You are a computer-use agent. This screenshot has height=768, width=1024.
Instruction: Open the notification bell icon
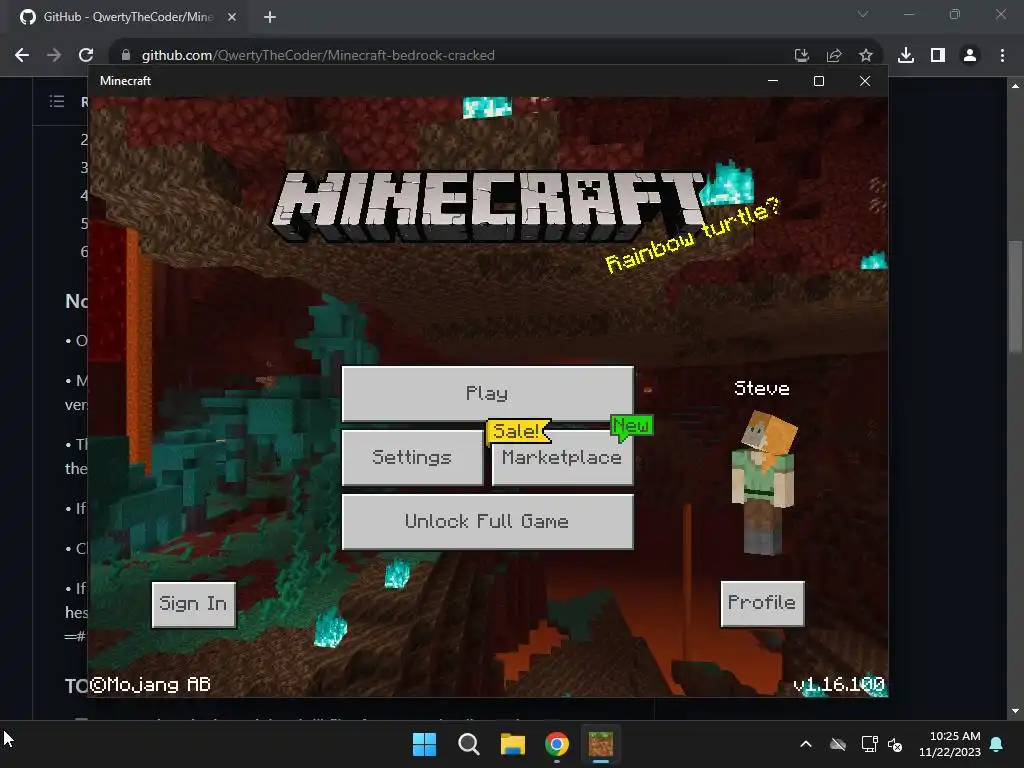[x=997, y=744]
